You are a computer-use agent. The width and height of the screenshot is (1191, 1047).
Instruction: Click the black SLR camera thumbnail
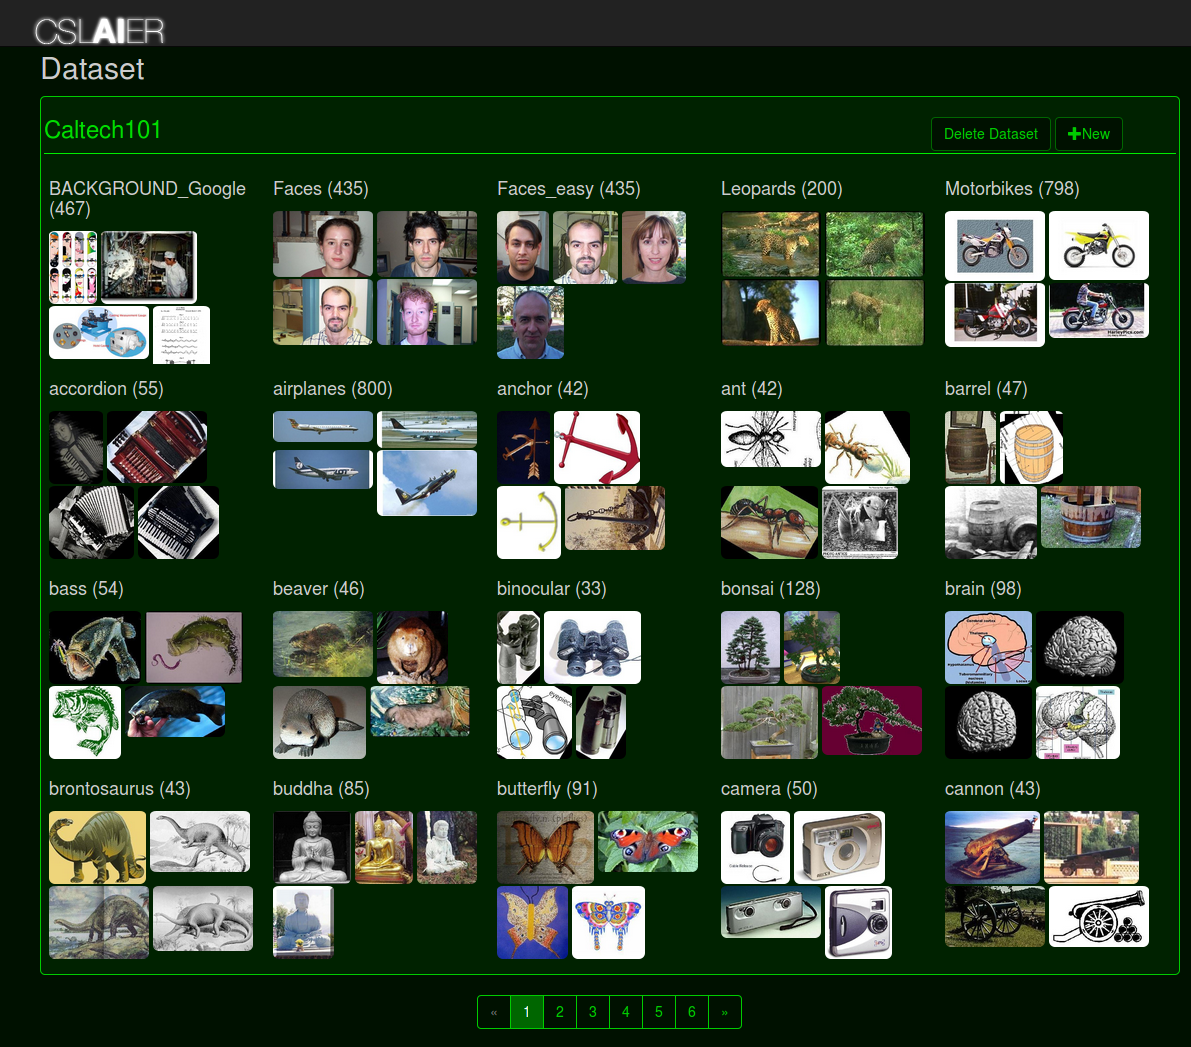pyautogui.click(x=755, y=847)
